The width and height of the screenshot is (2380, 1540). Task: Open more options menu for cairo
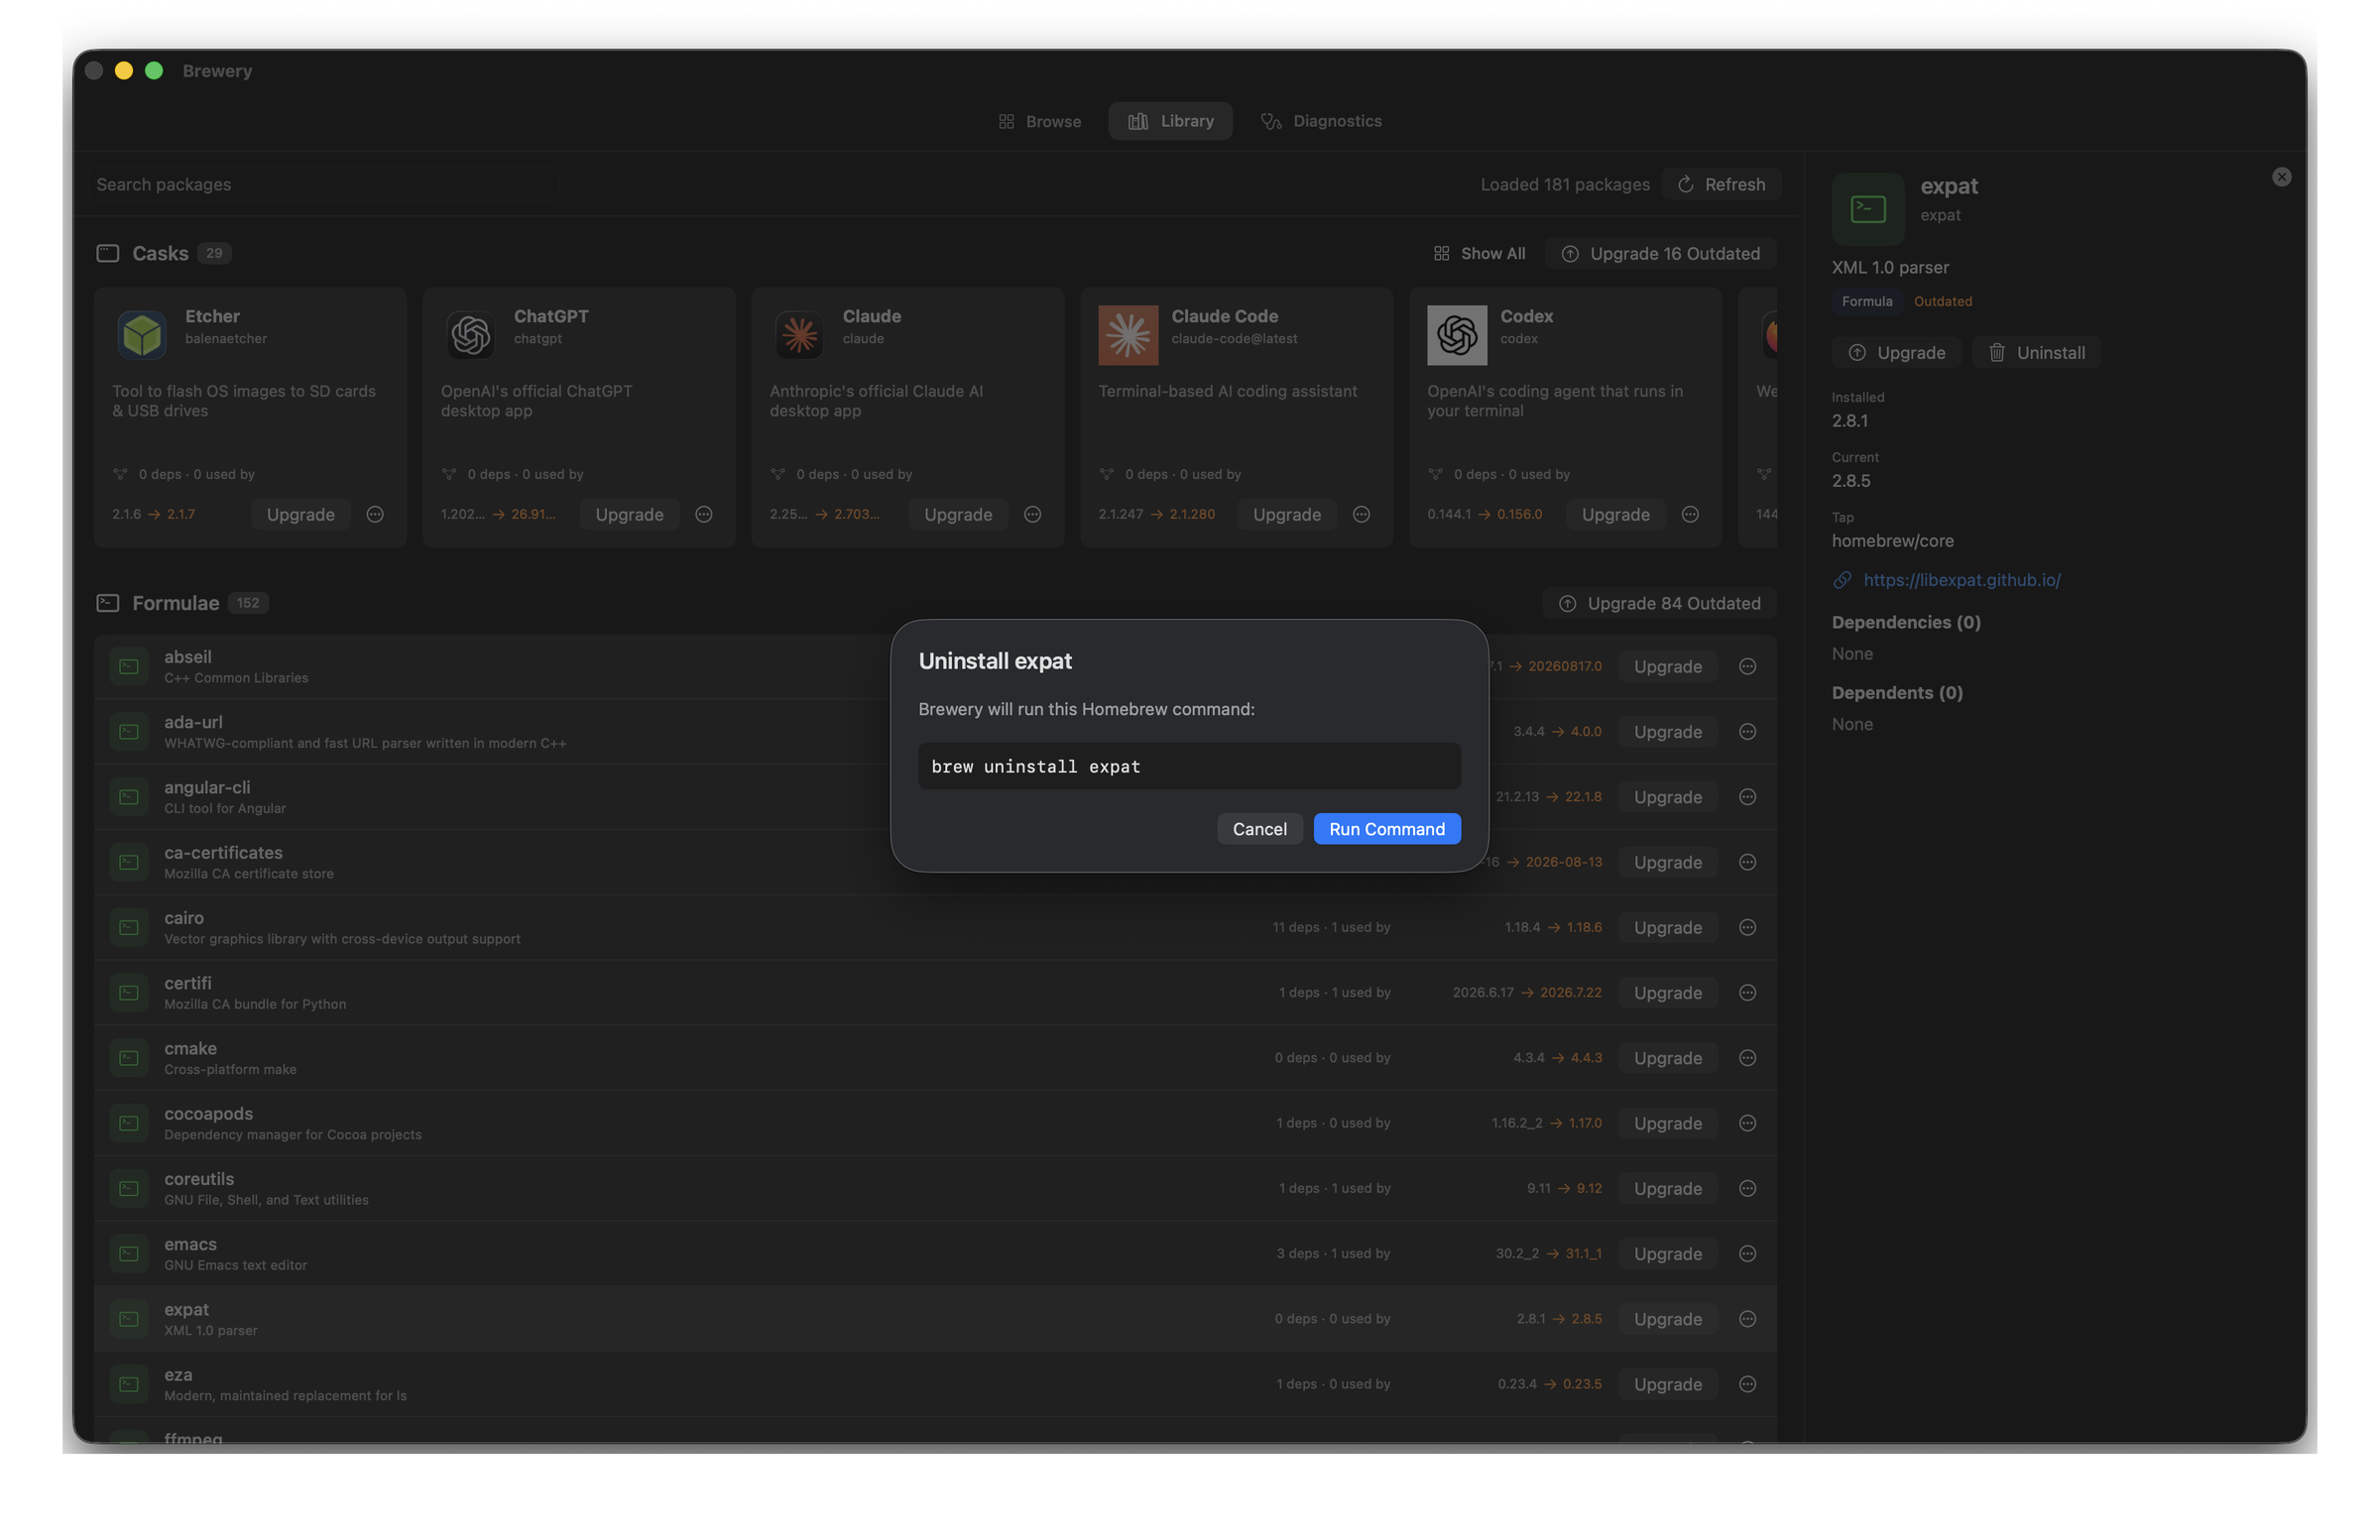[1747, 927]
